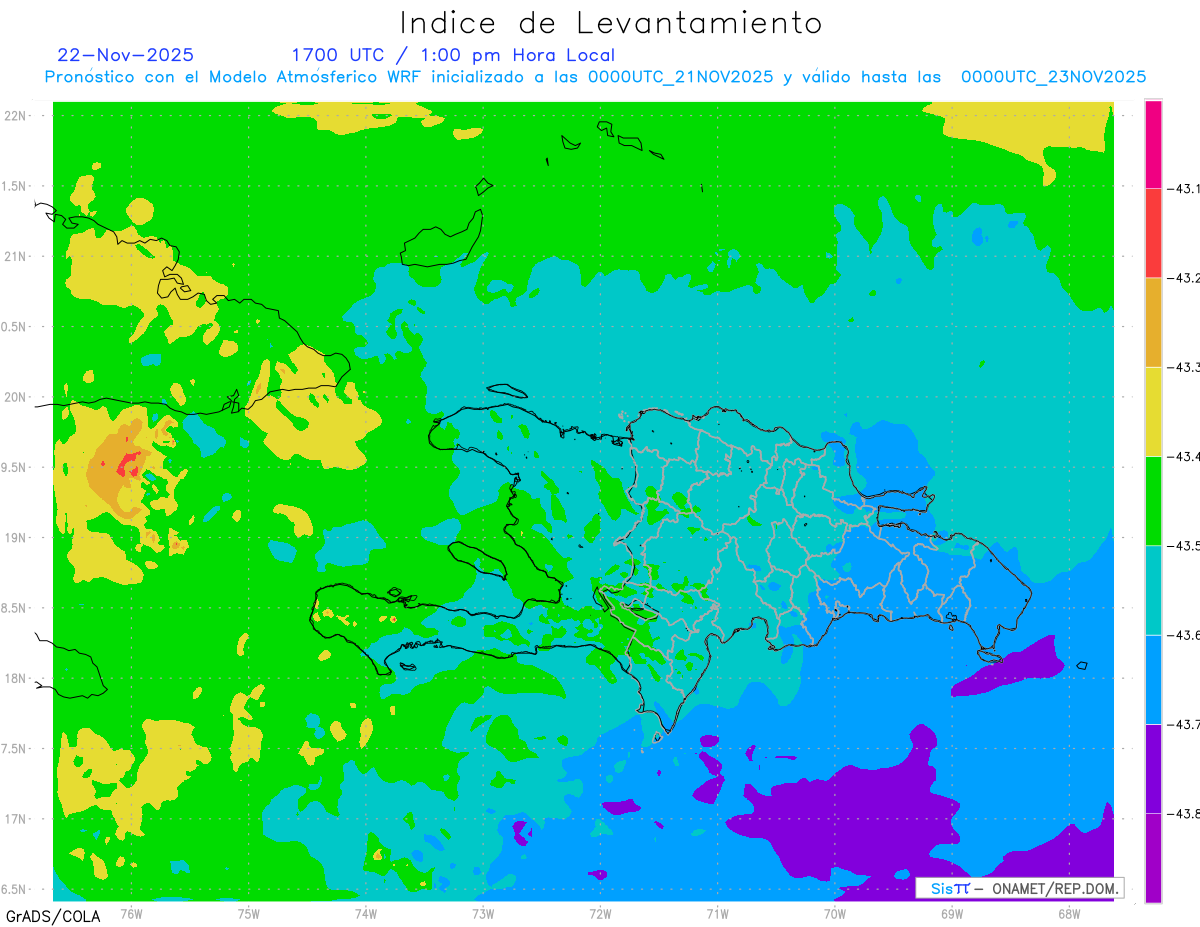The width and height of the screenshot is (1200, 927).
Task: Click the "-43.4" color bar value
Action: coord(1185,456)
